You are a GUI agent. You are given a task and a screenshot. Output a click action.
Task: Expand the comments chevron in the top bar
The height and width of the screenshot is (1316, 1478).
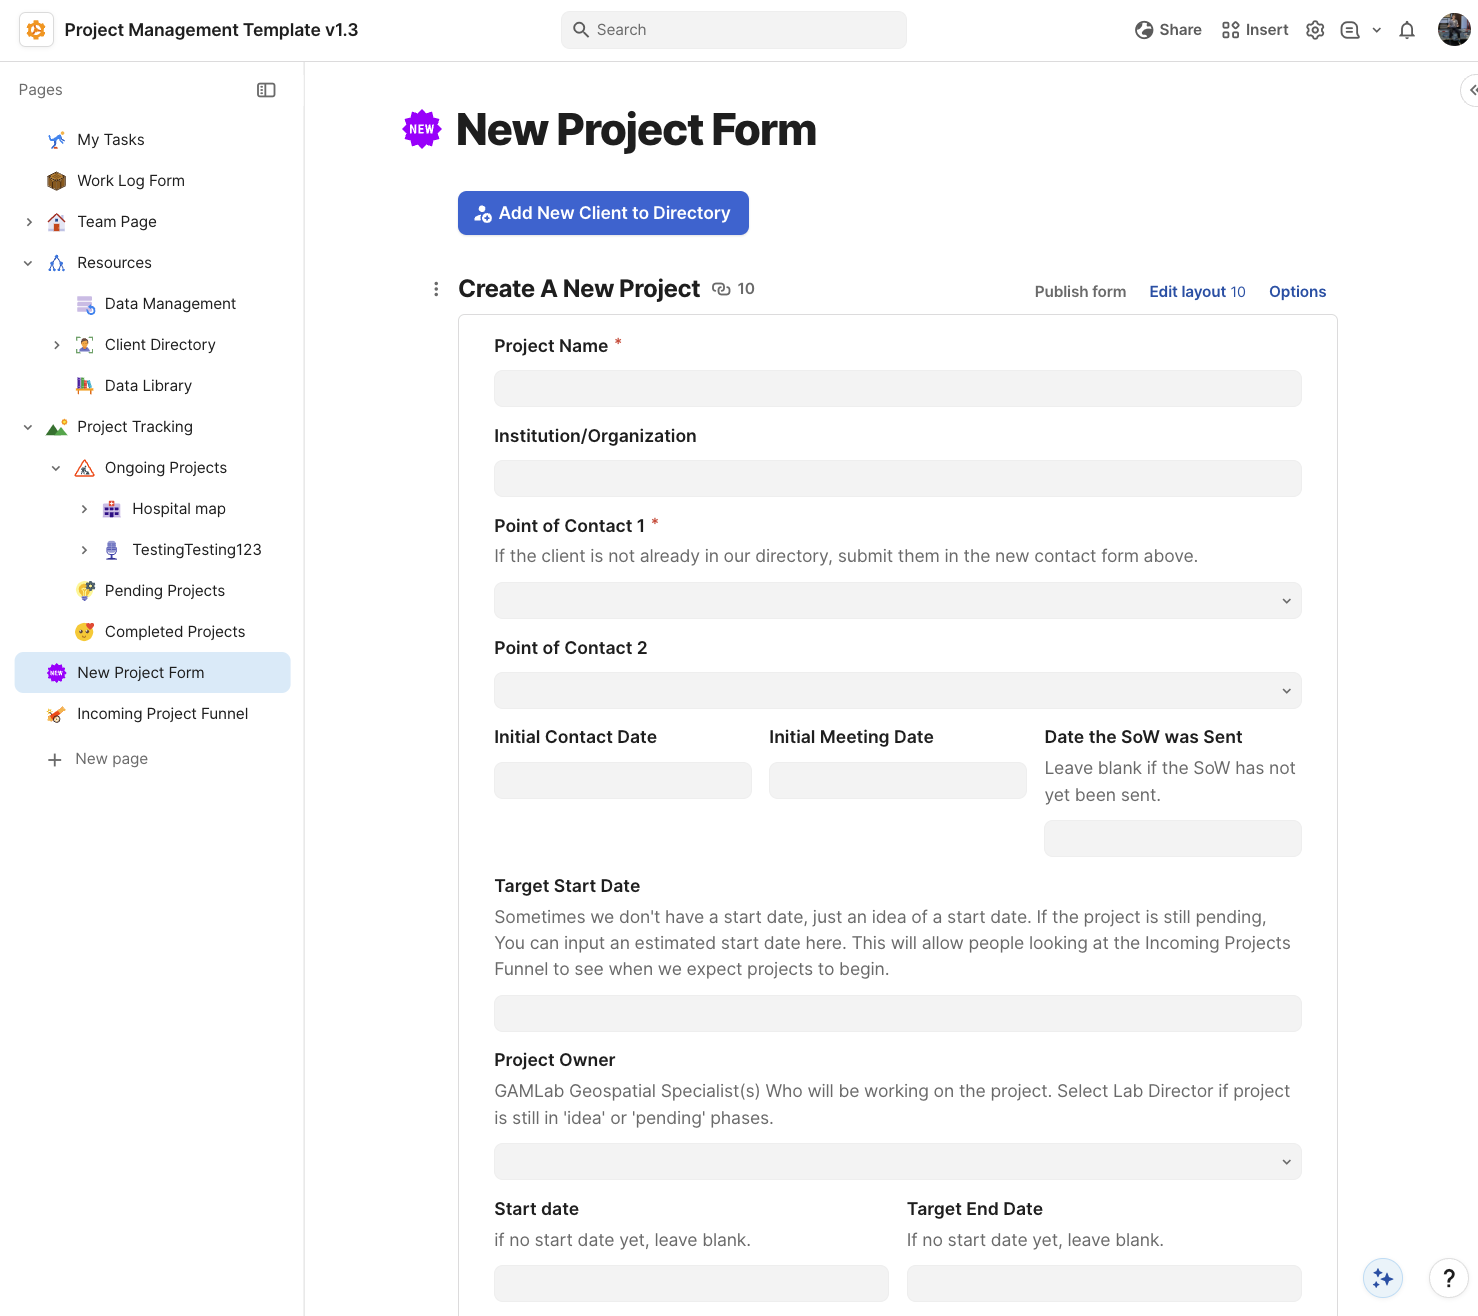click(x=1377, y=30)
